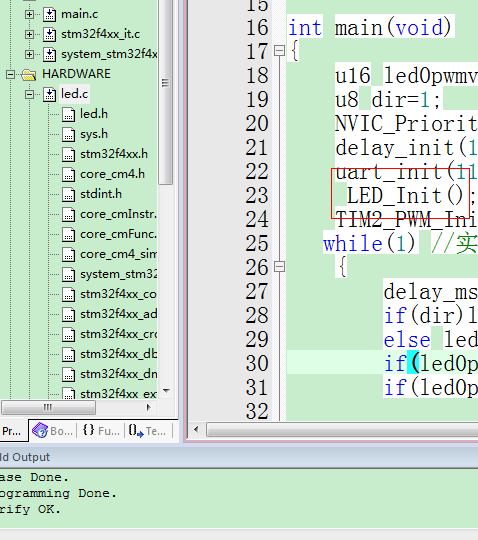Collapse the led.c file node

(29, 94)
